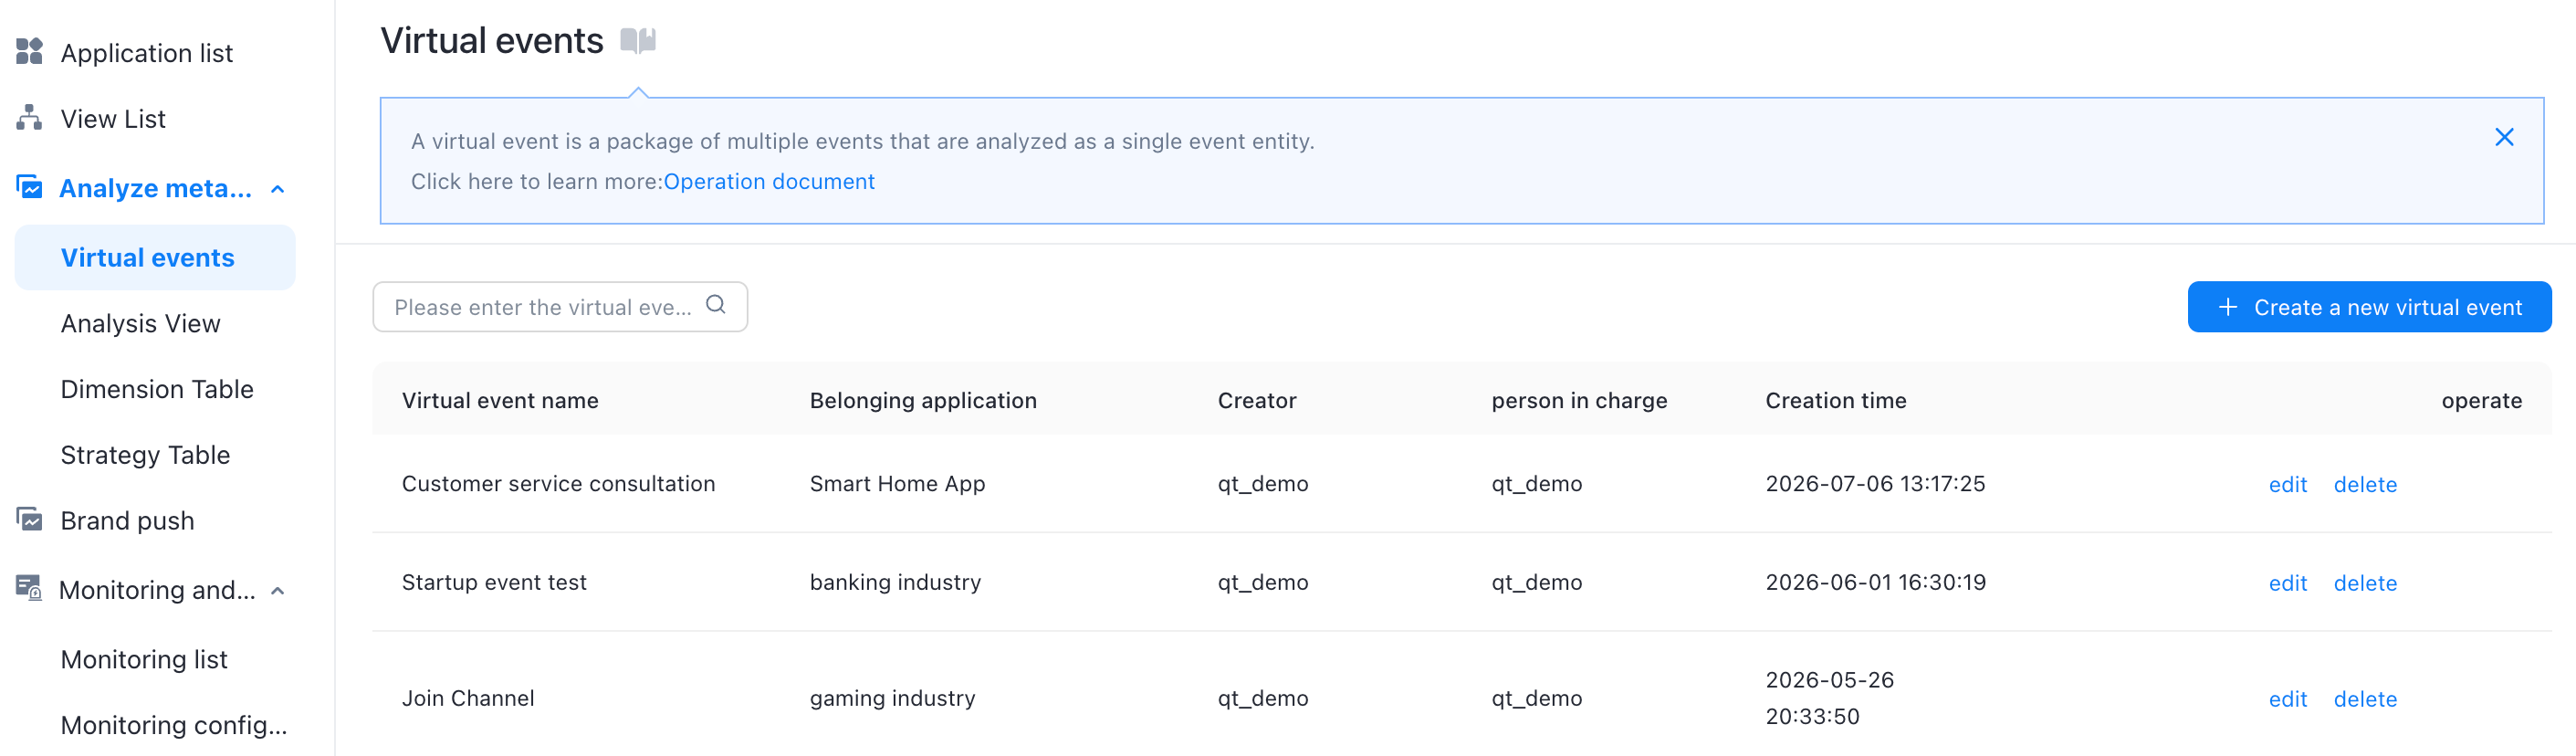Click the book icon beside Virtual events title

click(x=638, y=41)
